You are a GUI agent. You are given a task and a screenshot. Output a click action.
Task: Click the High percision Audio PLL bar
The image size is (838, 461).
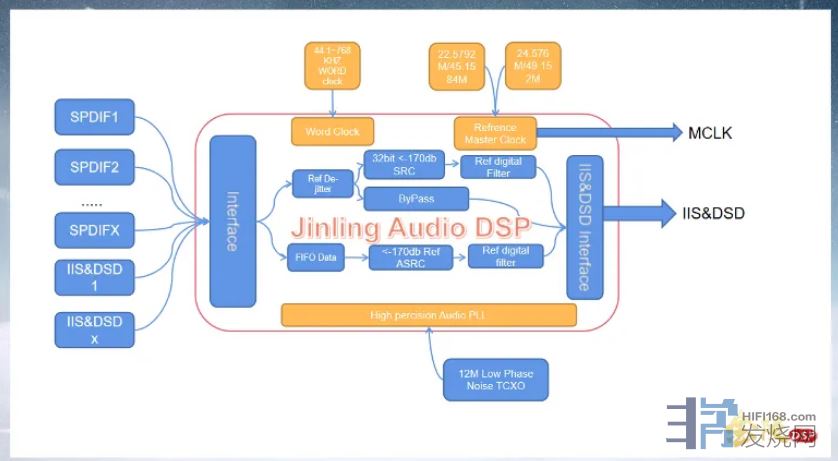(429, 316)
